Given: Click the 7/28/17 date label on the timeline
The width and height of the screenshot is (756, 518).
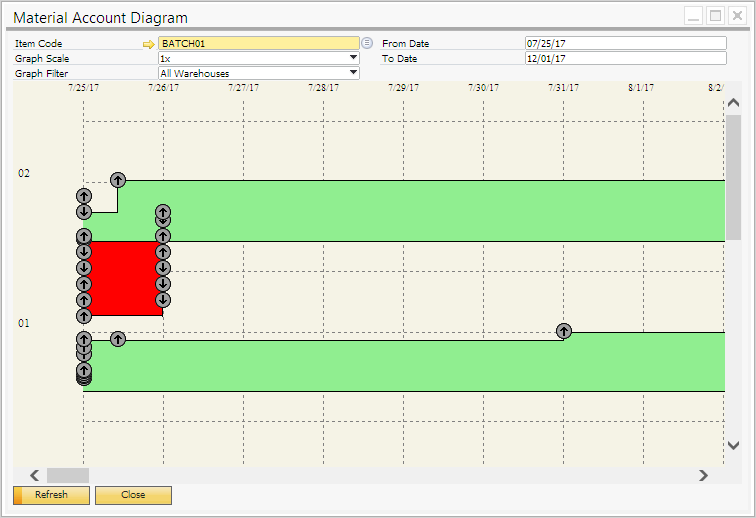Looking at the screenshot, I should click(x=323, y=88).
